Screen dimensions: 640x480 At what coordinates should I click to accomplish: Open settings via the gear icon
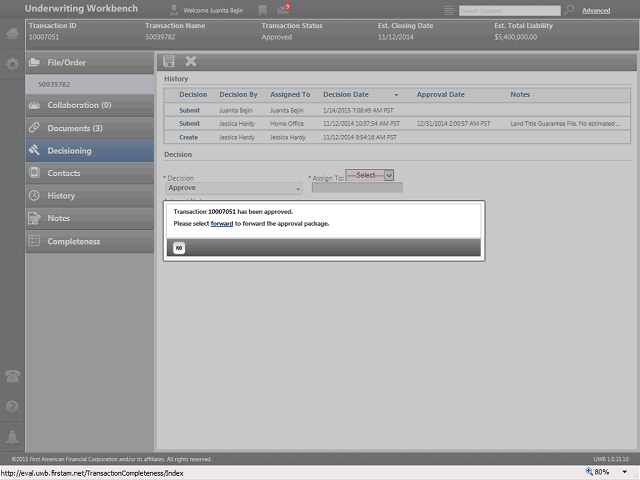pos(12,64)
